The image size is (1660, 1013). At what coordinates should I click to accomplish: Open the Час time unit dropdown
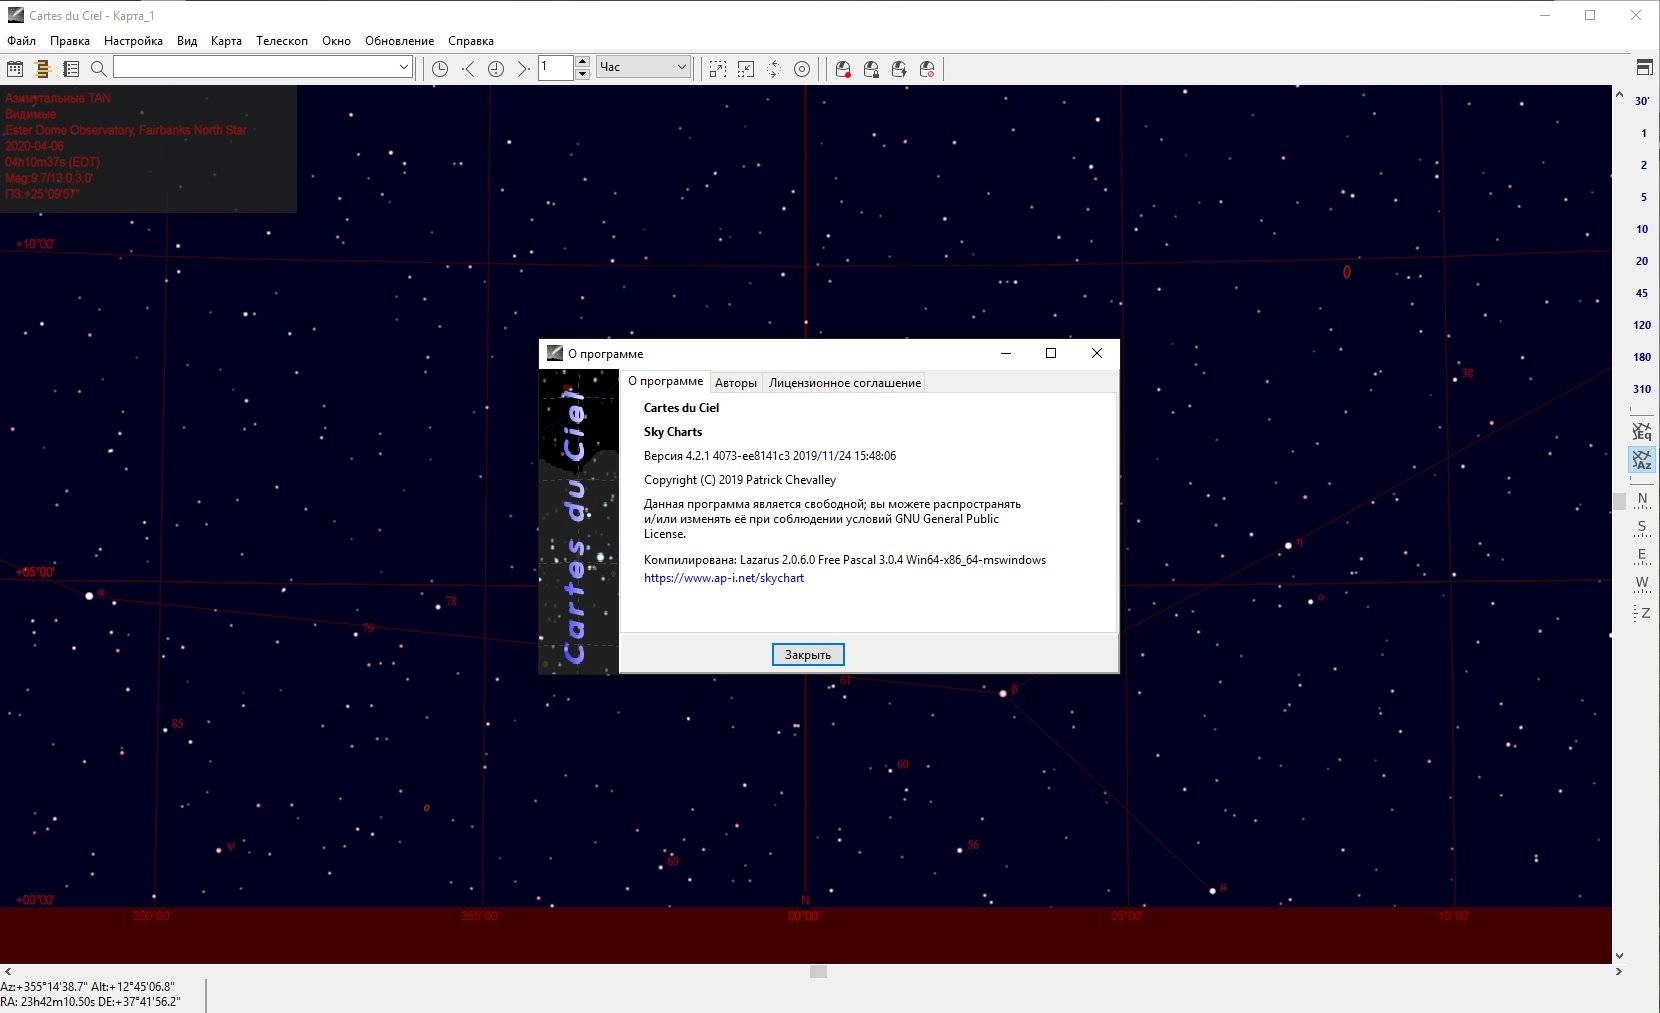coord(644,67)
